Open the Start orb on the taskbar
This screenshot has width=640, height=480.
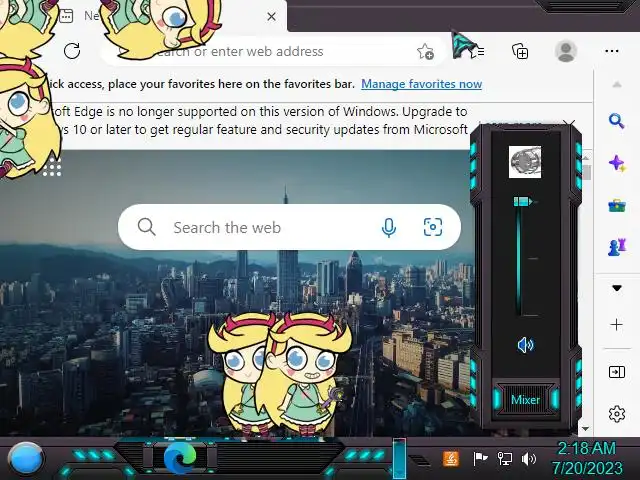click(25, 459)
